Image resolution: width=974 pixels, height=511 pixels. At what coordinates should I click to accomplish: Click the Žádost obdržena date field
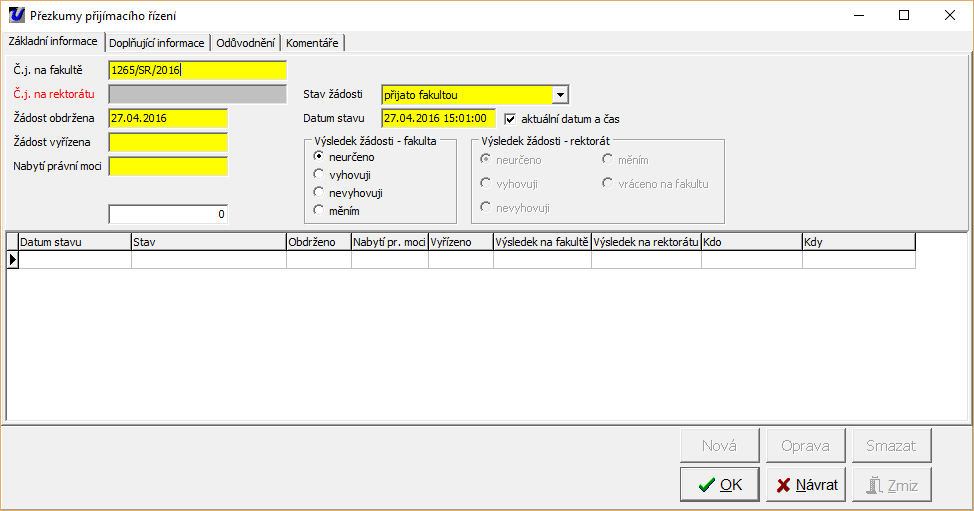pos(168,118)
